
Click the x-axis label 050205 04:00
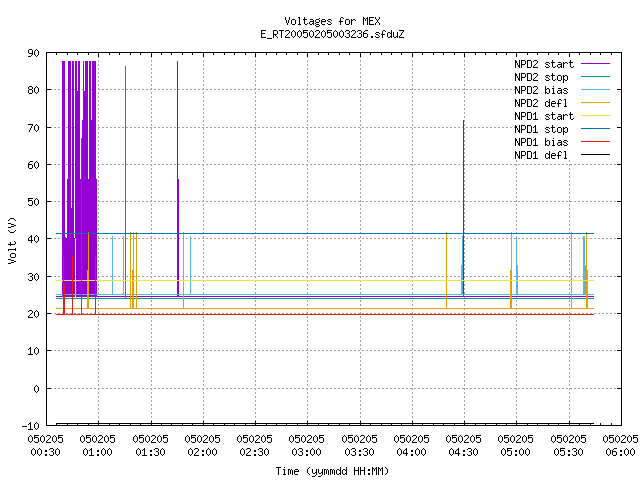[411, 446]
